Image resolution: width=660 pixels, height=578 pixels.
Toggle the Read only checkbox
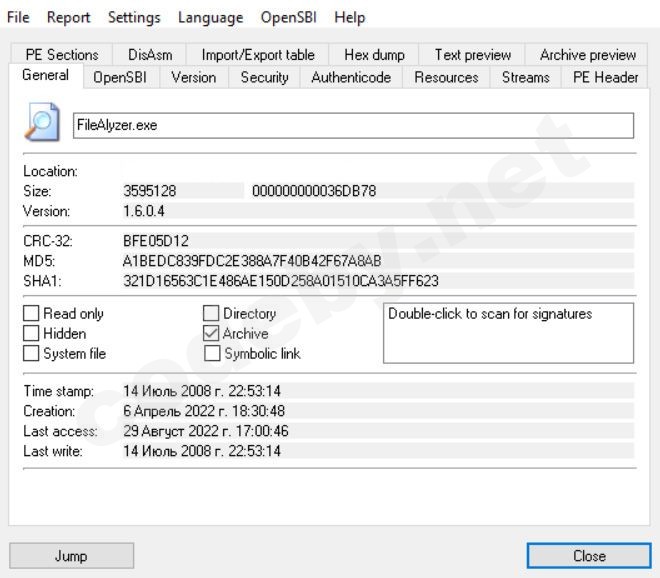[31, 314]
